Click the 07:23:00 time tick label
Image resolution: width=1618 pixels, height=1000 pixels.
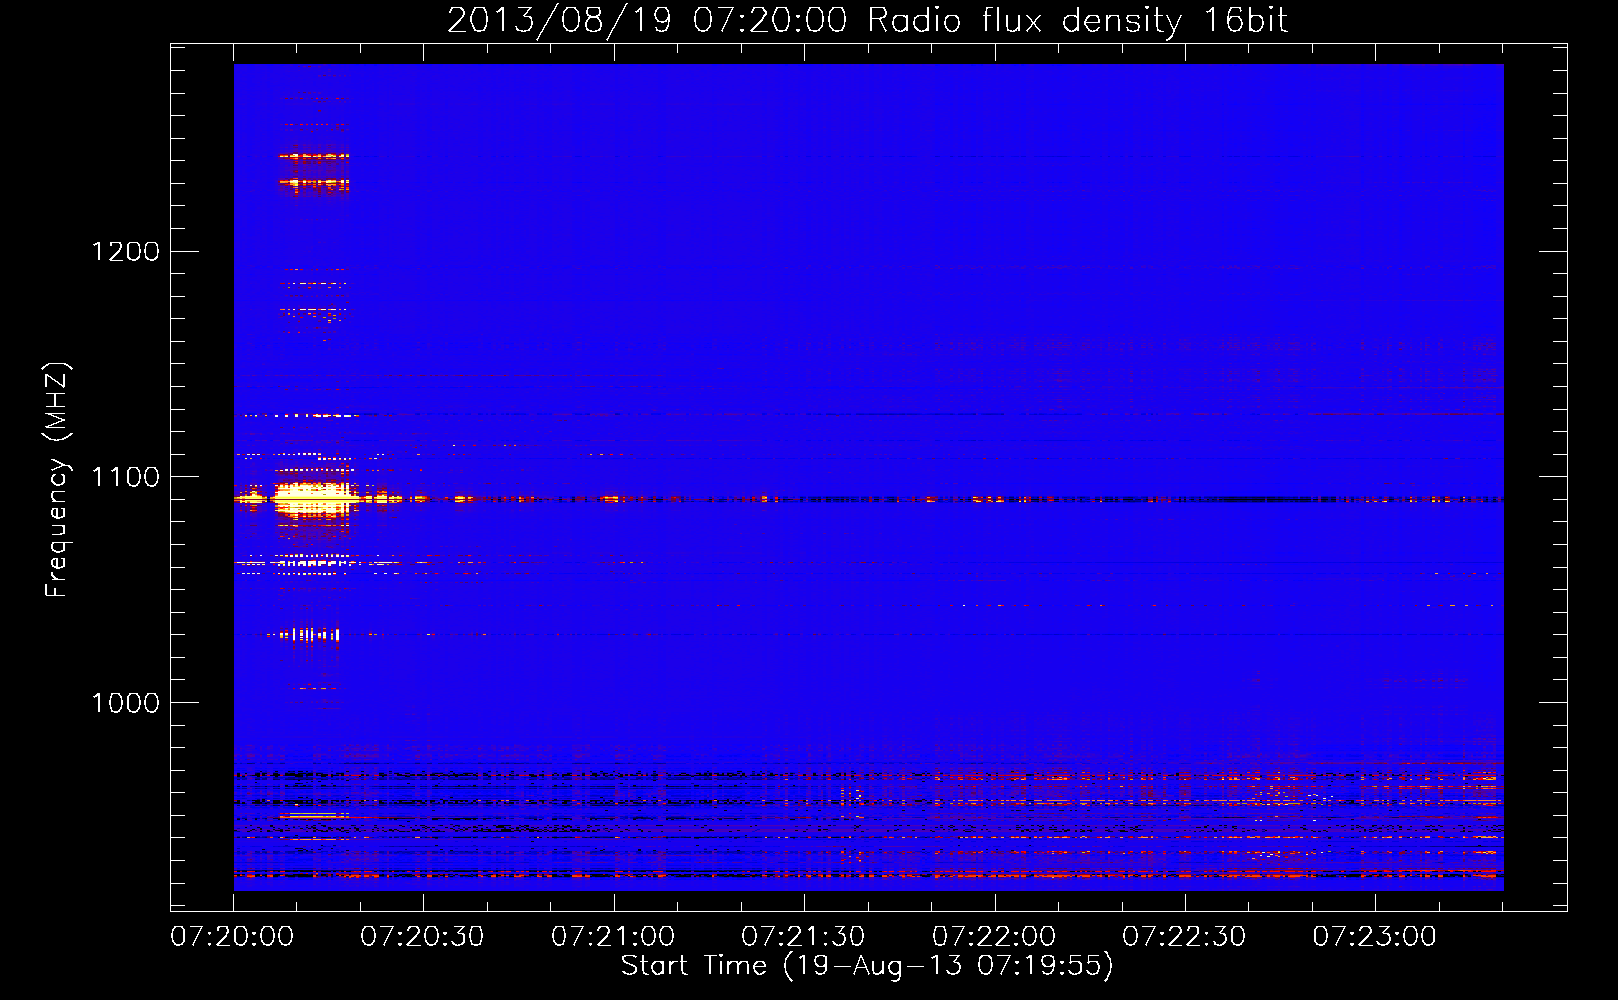[1375, 937]
